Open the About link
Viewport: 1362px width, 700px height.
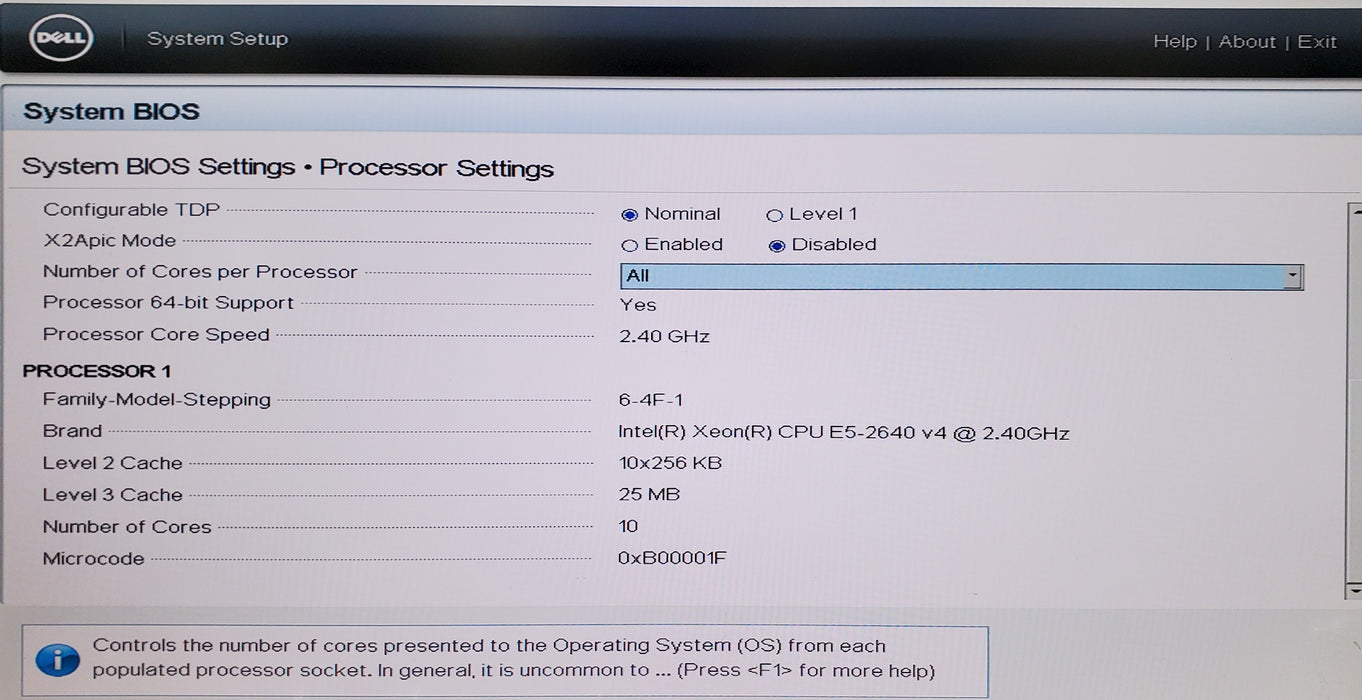click(x=1247, y=41)
